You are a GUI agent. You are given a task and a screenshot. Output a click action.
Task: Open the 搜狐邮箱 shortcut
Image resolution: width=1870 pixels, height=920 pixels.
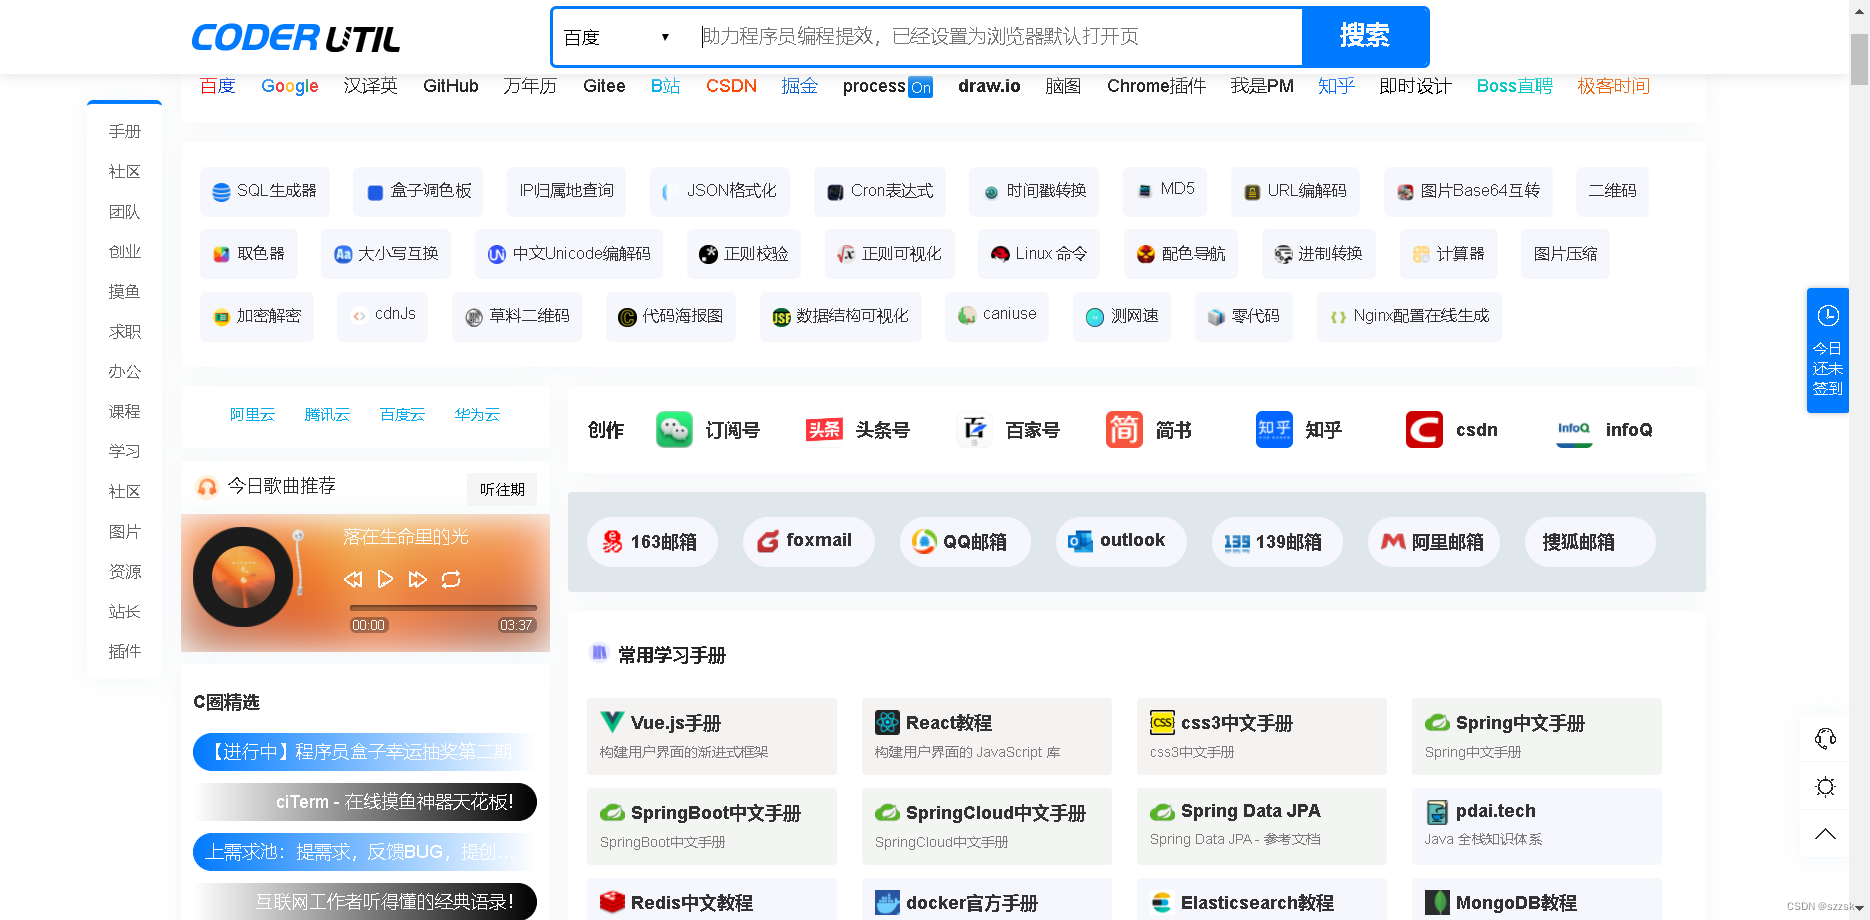click(x=1590, y=542)
